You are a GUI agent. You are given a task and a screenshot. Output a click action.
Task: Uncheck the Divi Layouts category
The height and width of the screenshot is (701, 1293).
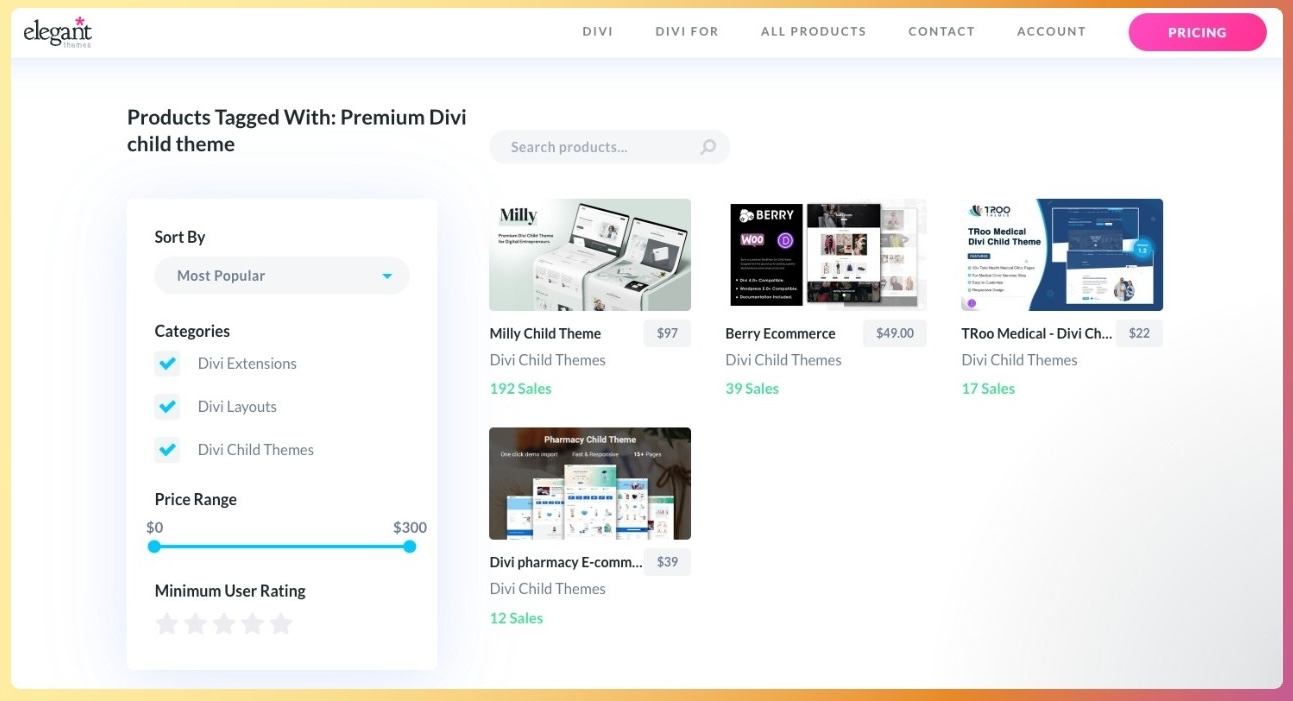(167, 407)
